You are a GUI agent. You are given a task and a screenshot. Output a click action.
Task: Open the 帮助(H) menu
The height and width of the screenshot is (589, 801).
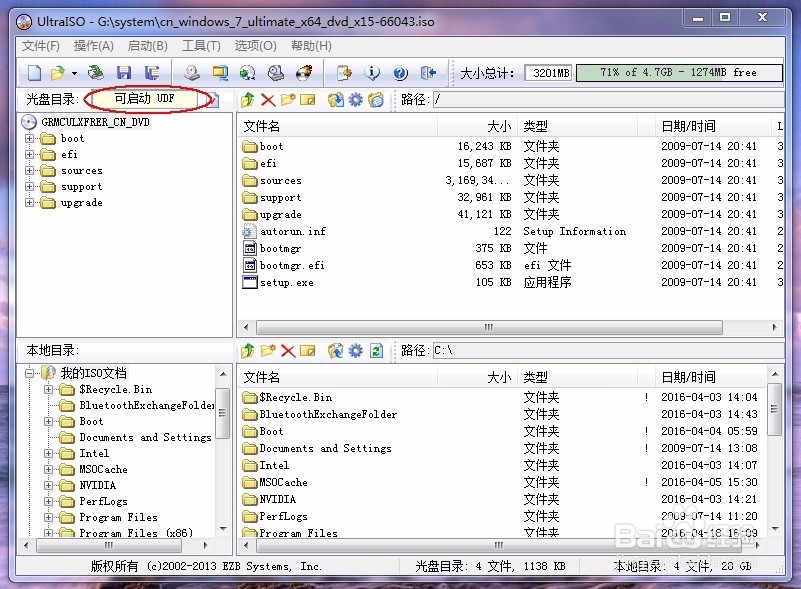coord(311,46)
